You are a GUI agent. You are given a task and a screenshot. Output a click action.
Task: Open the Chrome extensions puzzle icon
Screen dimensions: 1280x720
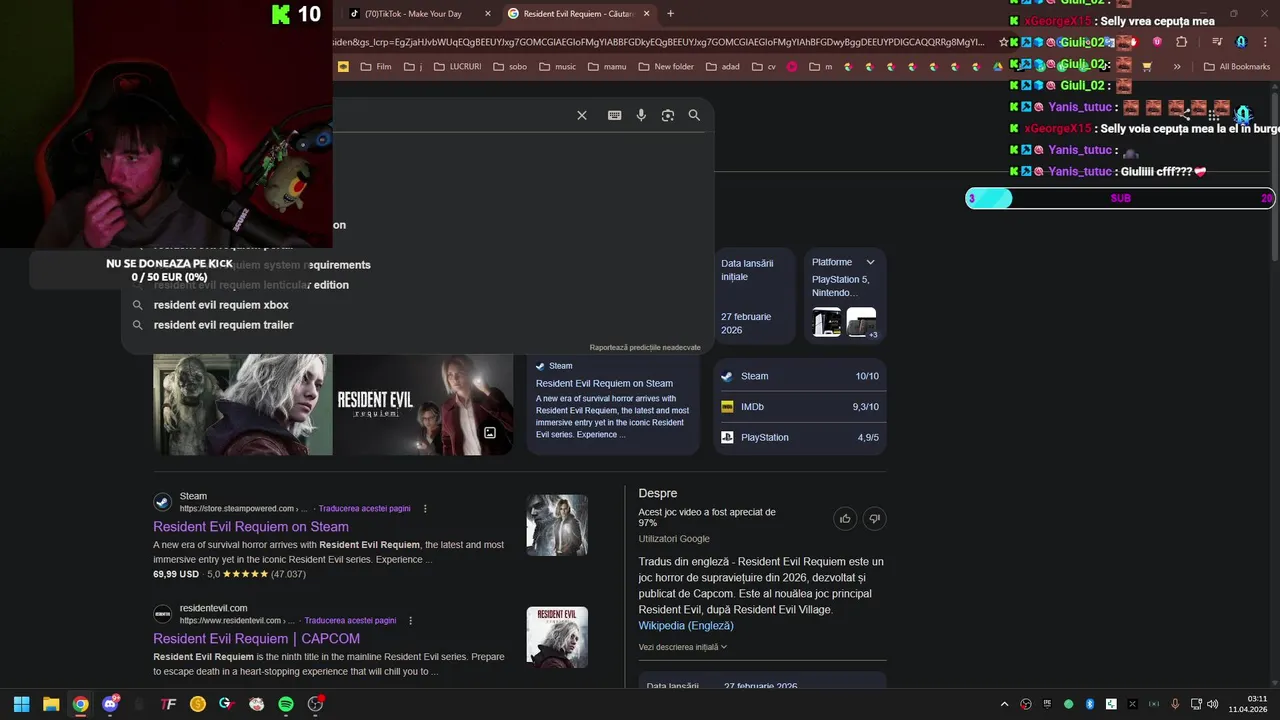tap(1181, 42)
